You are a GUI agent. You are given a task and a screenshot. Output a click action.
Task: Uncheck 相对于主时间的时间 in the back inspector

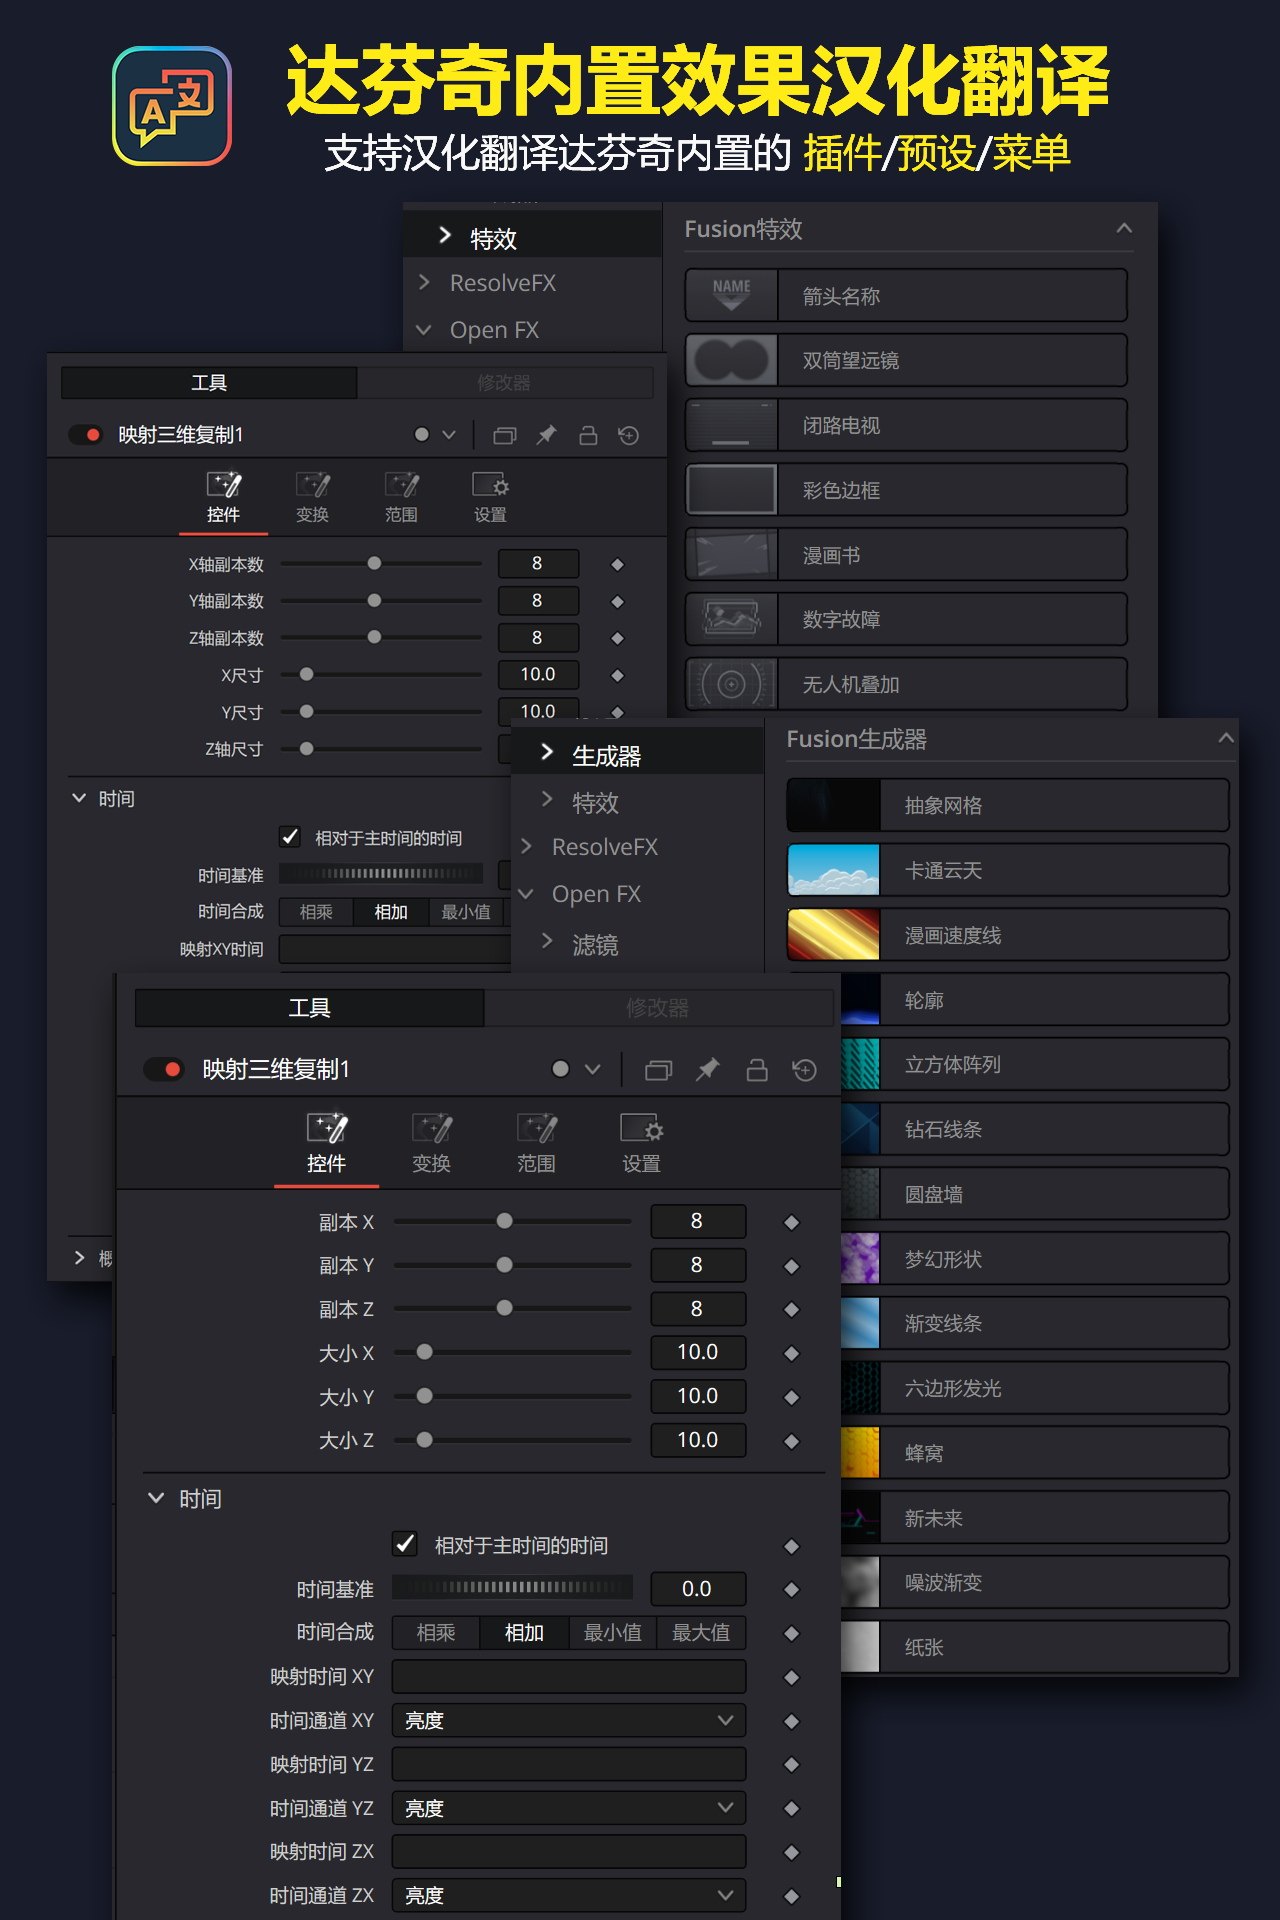[x=290, y=837]
